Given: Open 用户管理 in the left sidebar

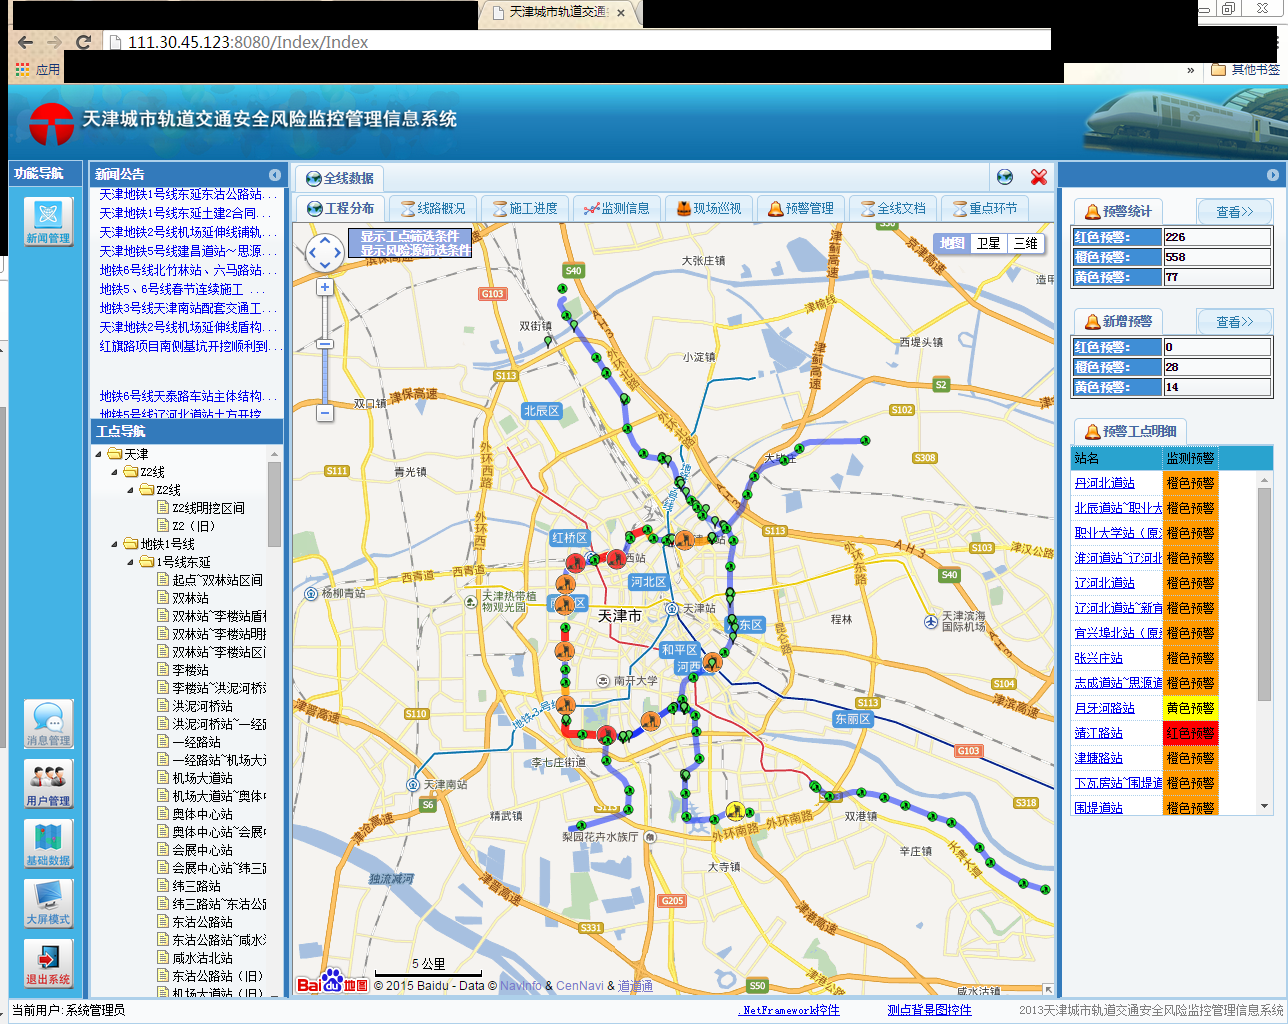Looking at the screenshot, I should click(x=48, y=784).
